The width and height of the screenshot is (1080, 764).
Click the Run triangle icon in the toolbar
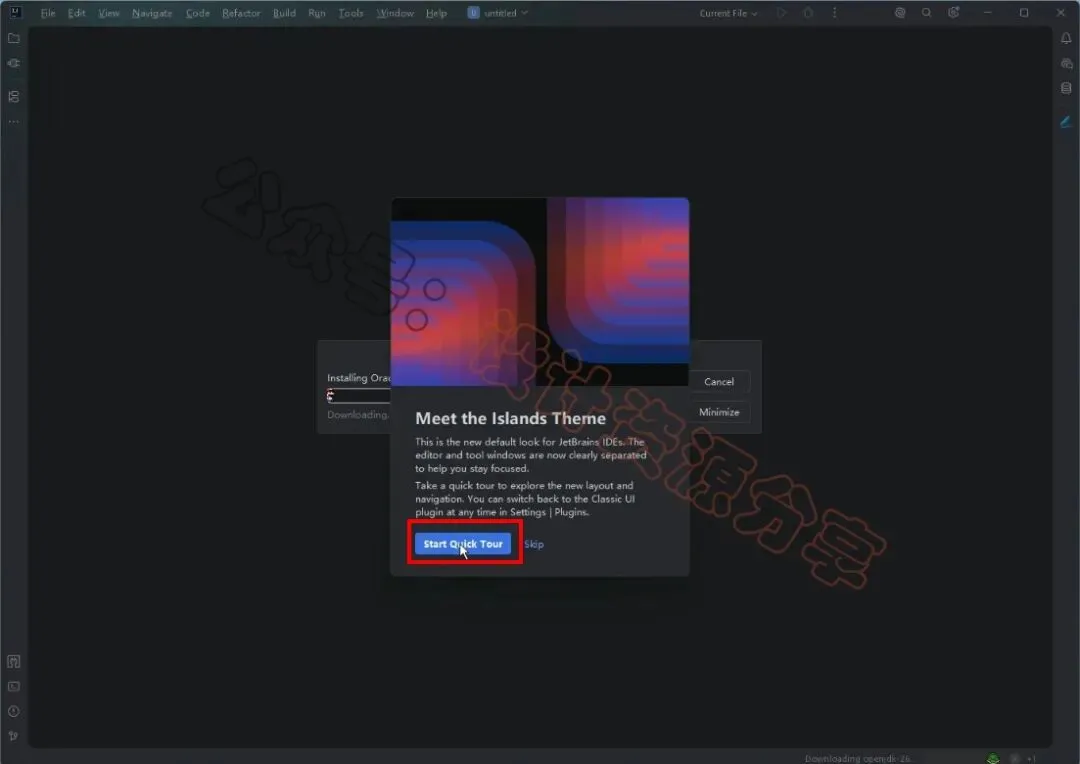tap(782, 12)
